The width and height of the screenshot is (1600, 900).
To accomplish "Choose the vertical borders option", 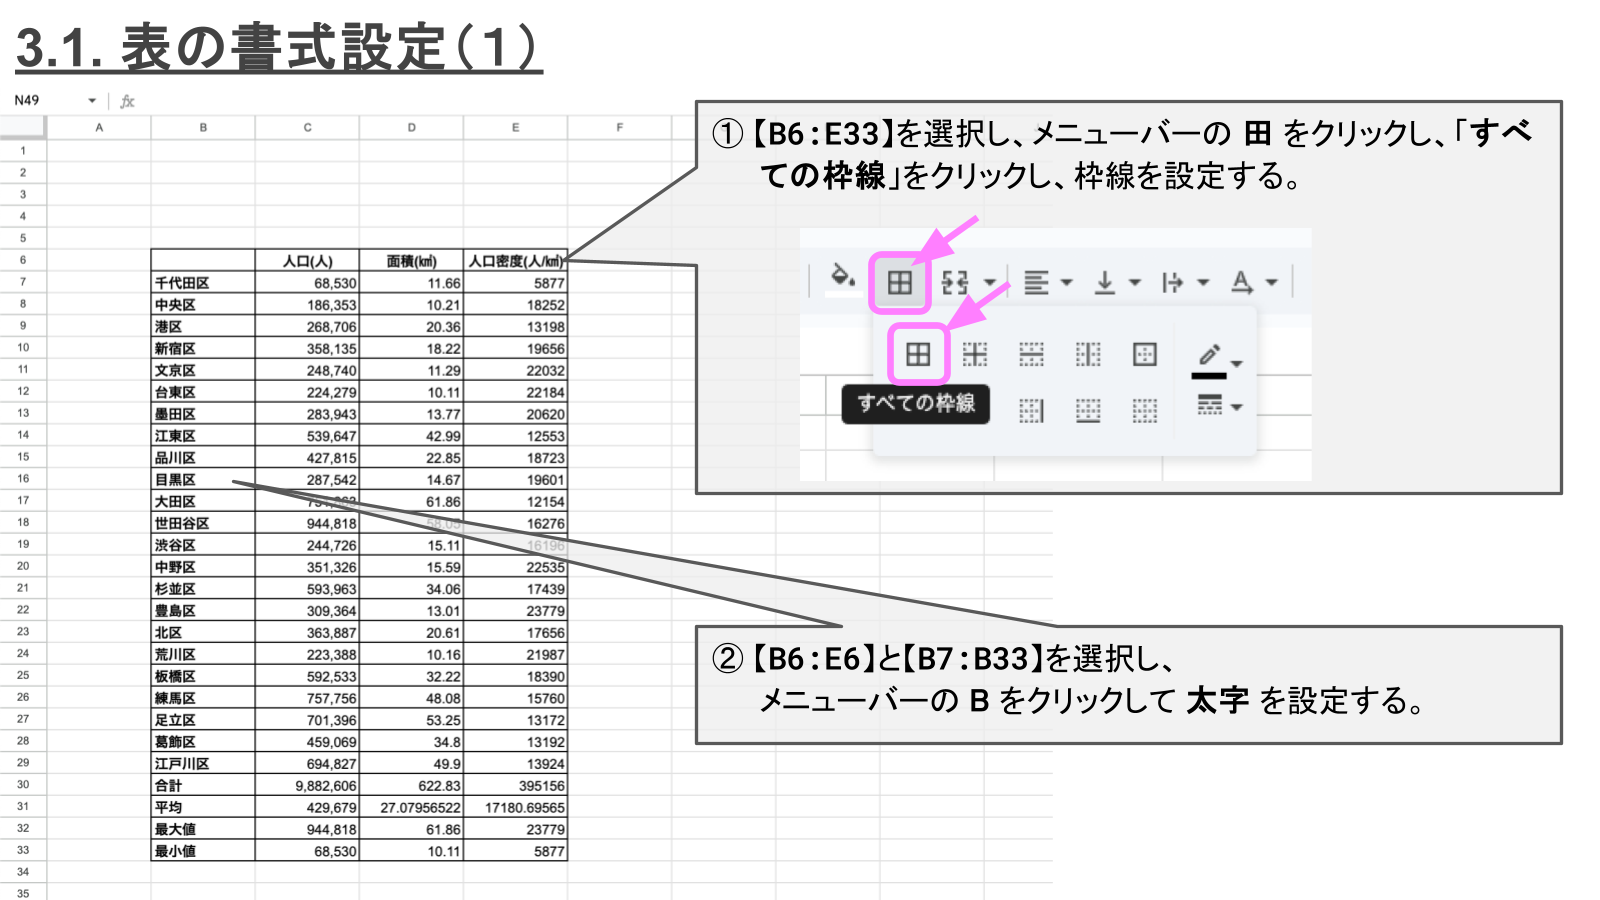I will pos(1088,354).
